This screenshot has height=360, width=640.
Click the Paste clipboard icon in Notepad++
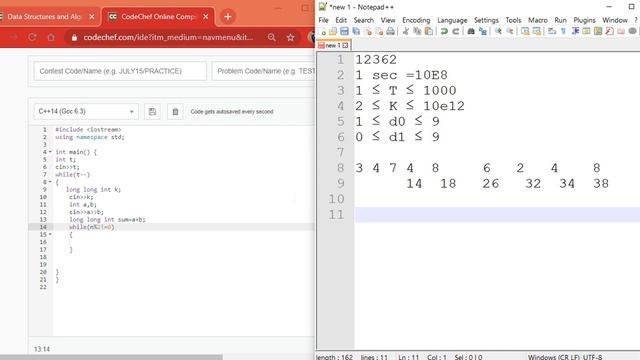click(x=429, y=31)
